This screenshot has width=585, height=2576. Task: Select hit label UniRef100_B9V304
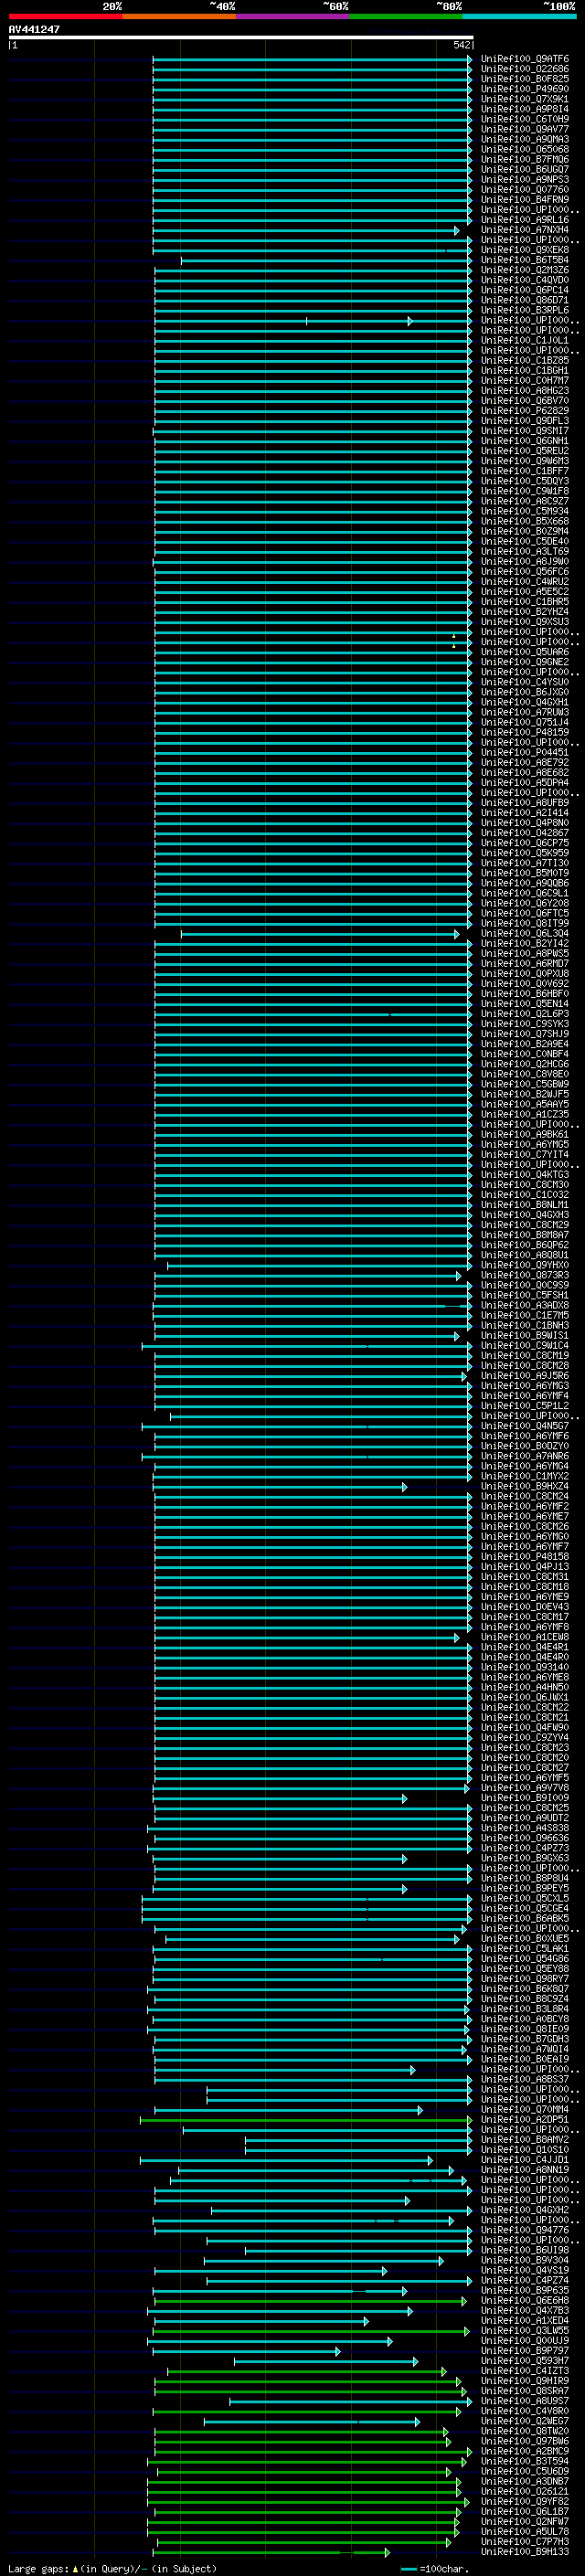click(x=525, y=2260)
